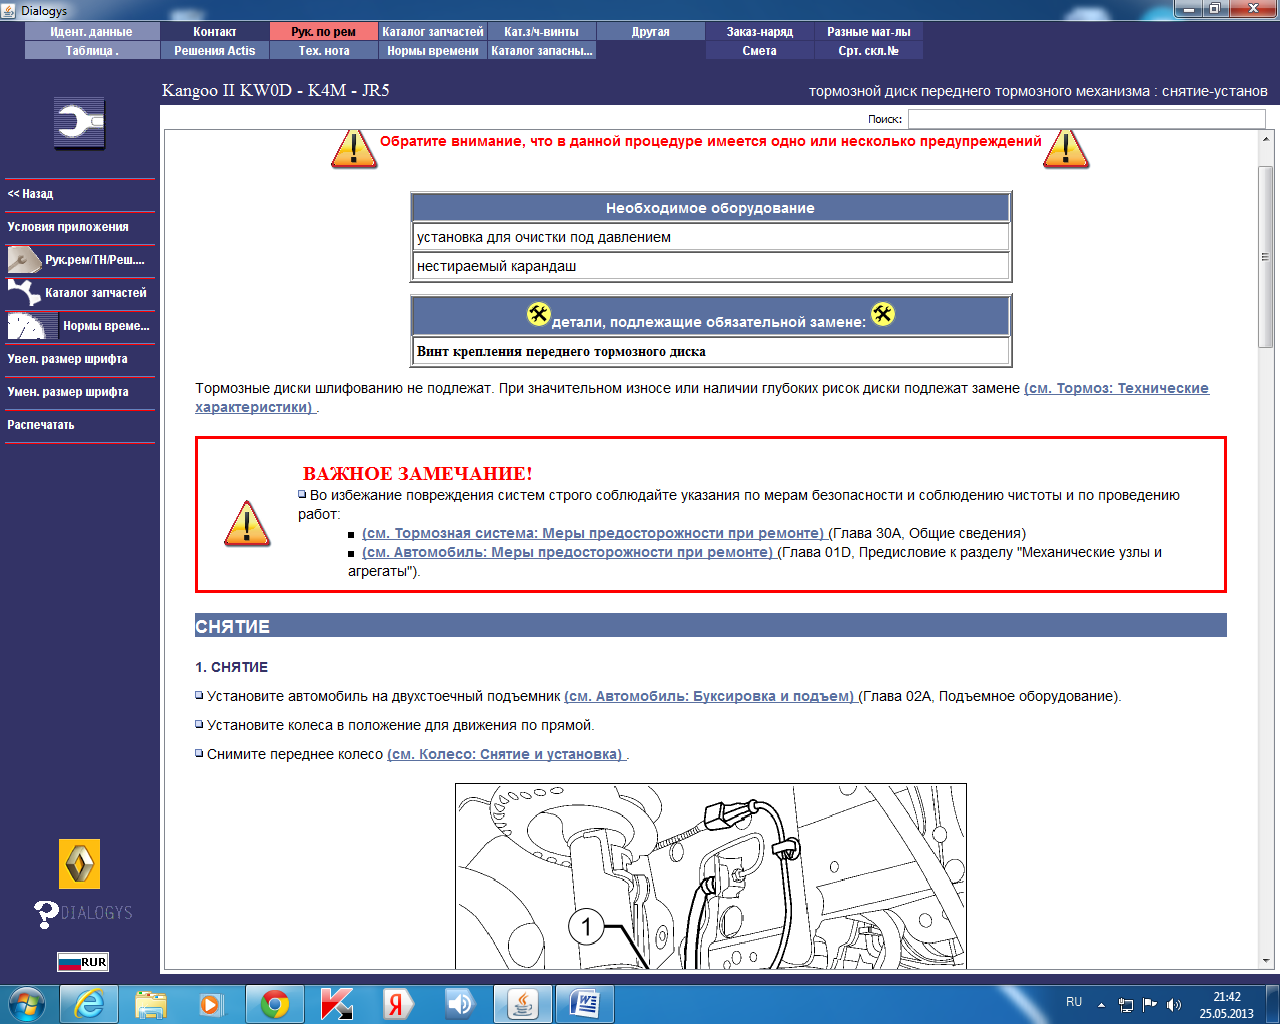Screen dimensions: 1280x1024
Task: Click the RUR Russian flag icon
Action: 82,962
